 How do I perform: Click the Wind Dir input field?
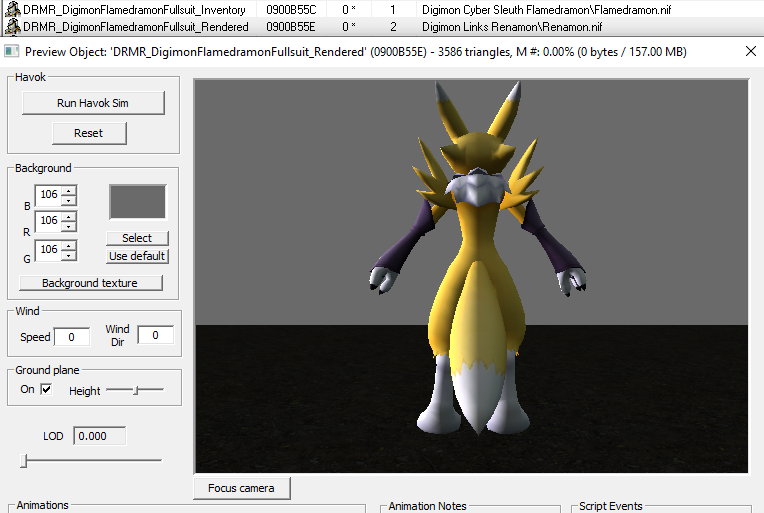tap(156, 335)
